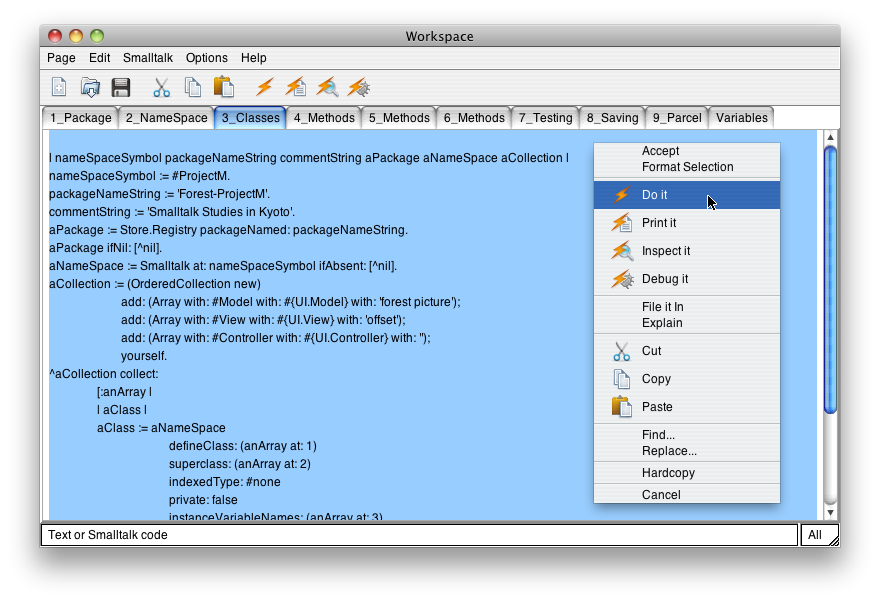The image size is (880, 602).
Task: Click the yellow minimize window button
Action: pyautogui.click(x=76, y=36)
